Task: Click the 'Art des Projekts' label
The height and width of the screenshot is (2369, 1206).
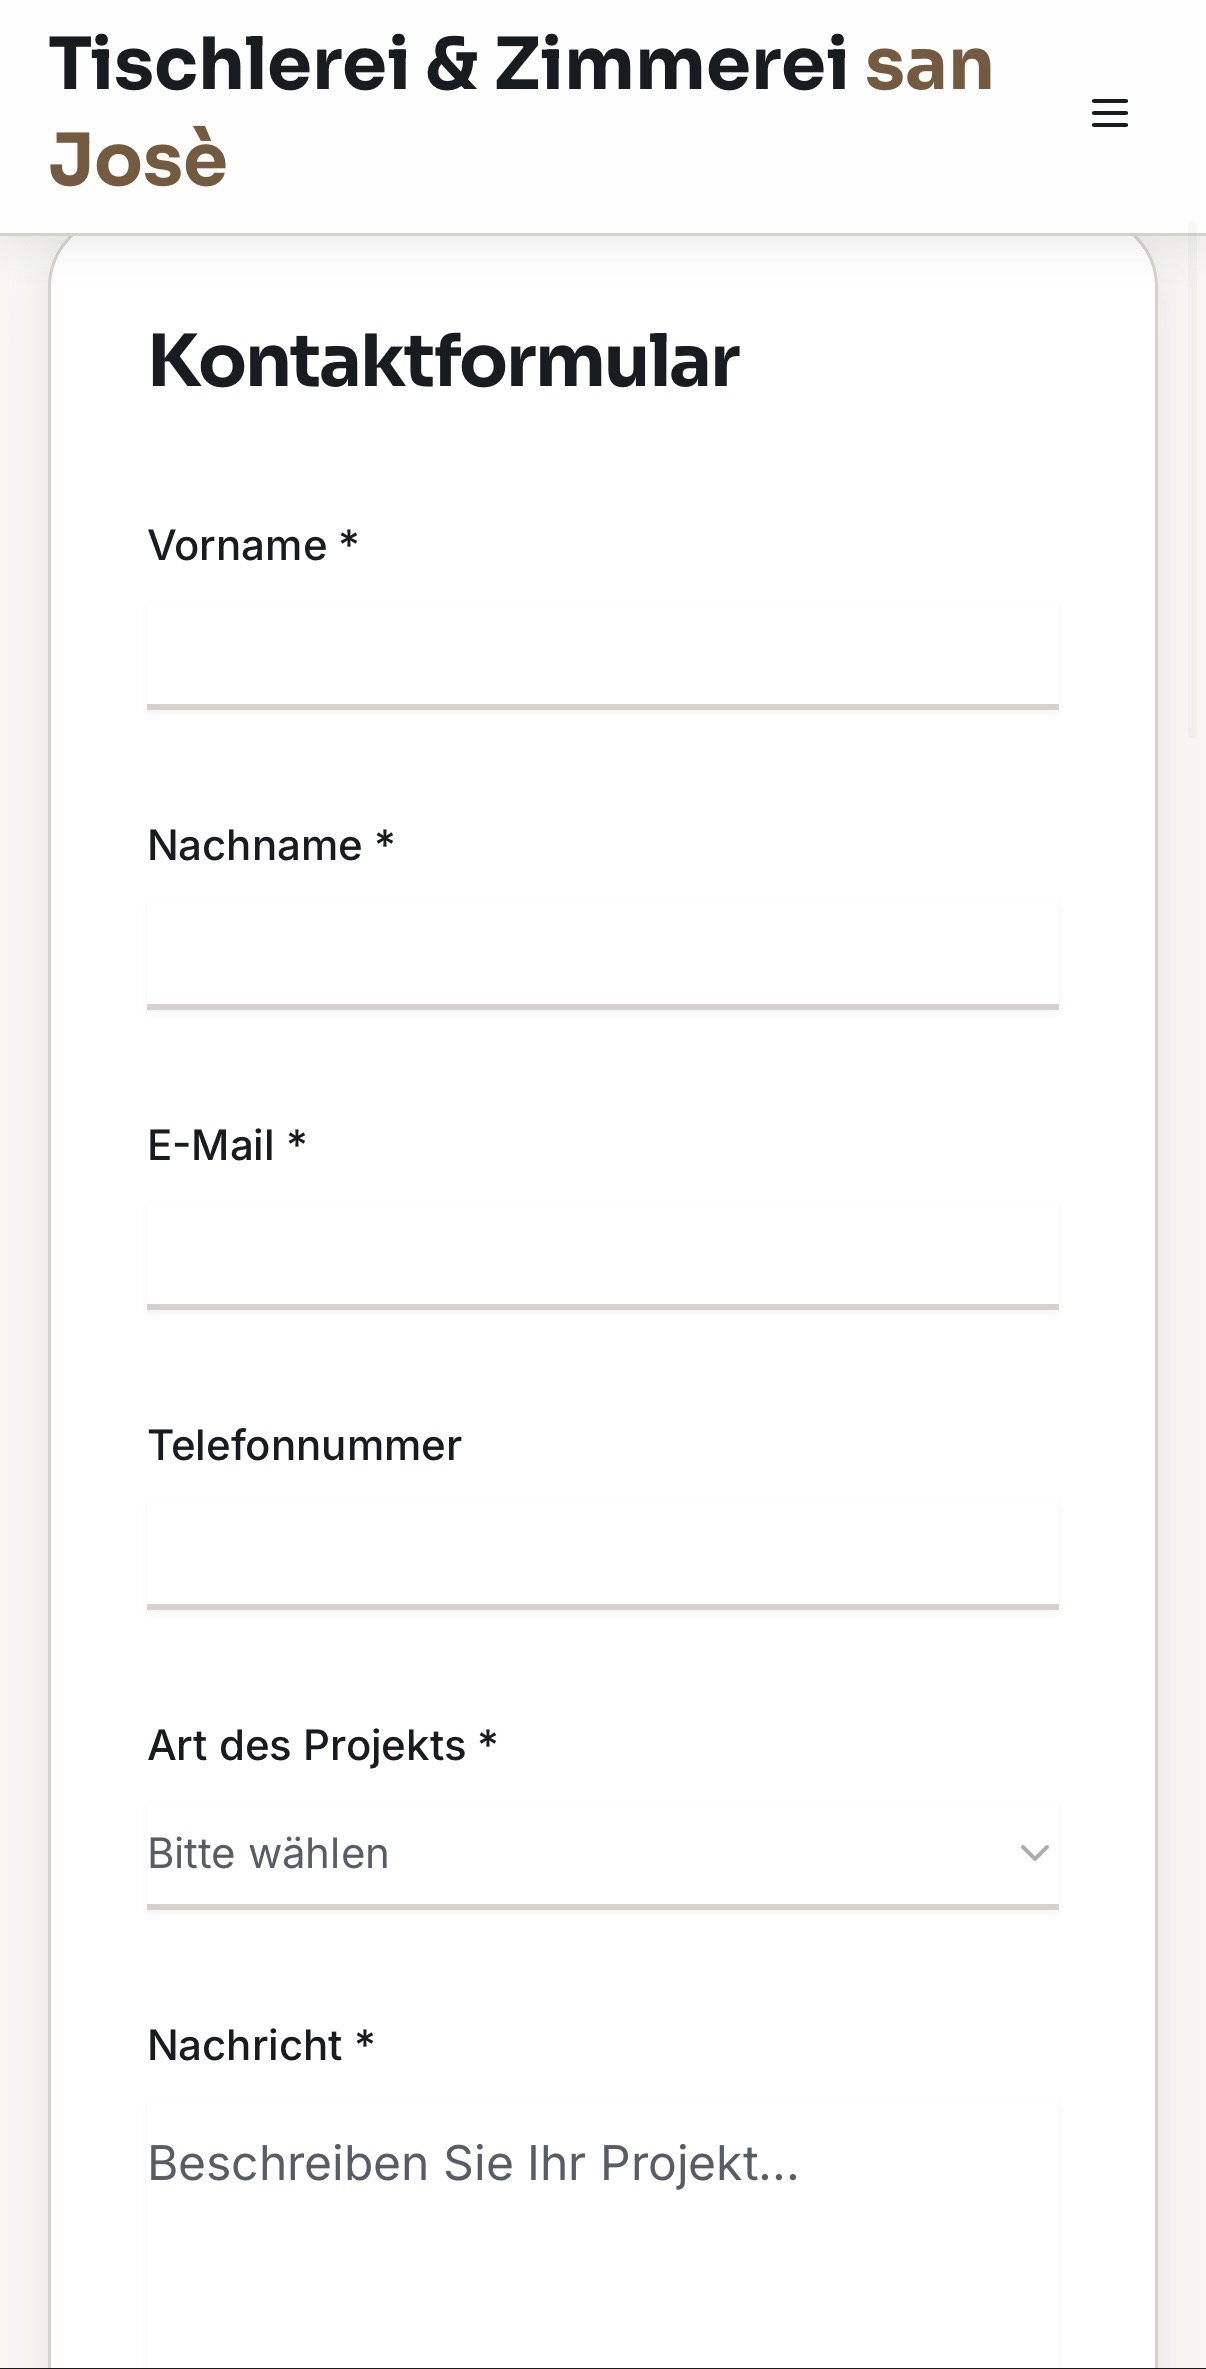Action: click(306, 1746)
